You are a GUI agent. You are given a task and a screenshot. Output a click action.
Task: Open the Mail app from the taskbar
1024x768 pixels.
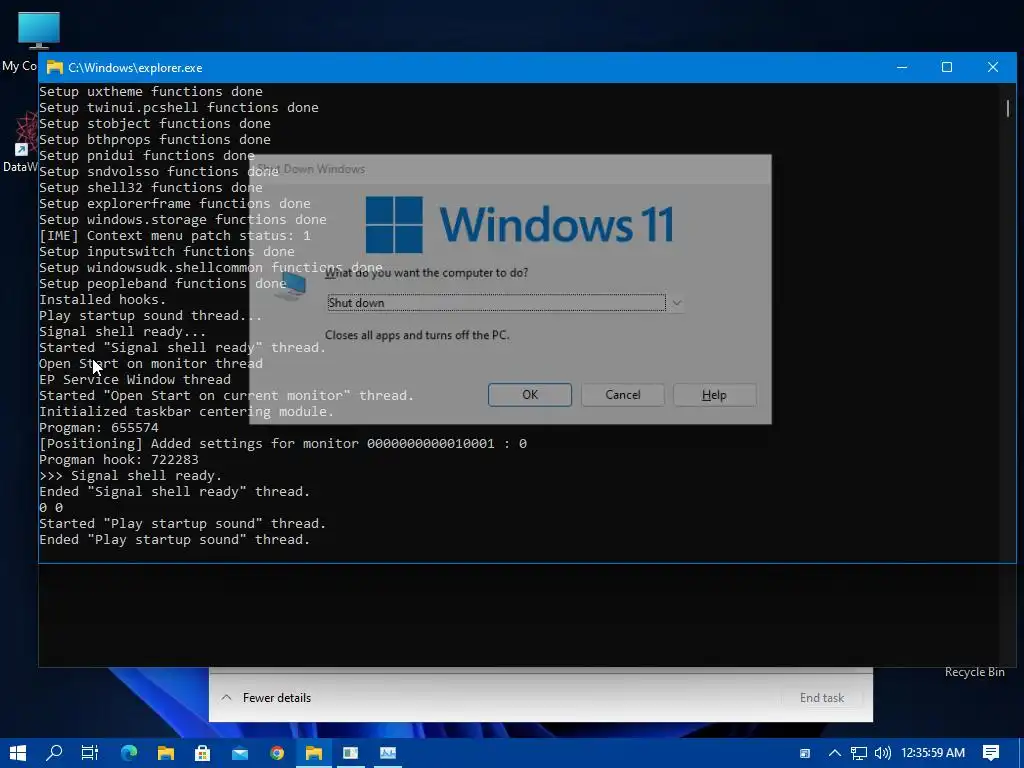point(240,752)
